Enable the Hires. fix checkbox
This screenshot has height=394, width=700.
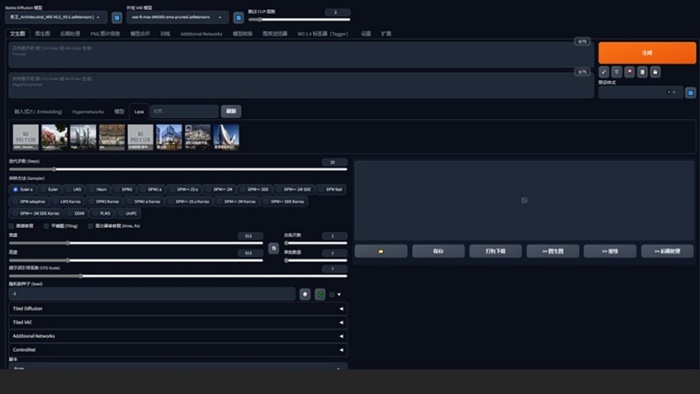tap(91, 226)
